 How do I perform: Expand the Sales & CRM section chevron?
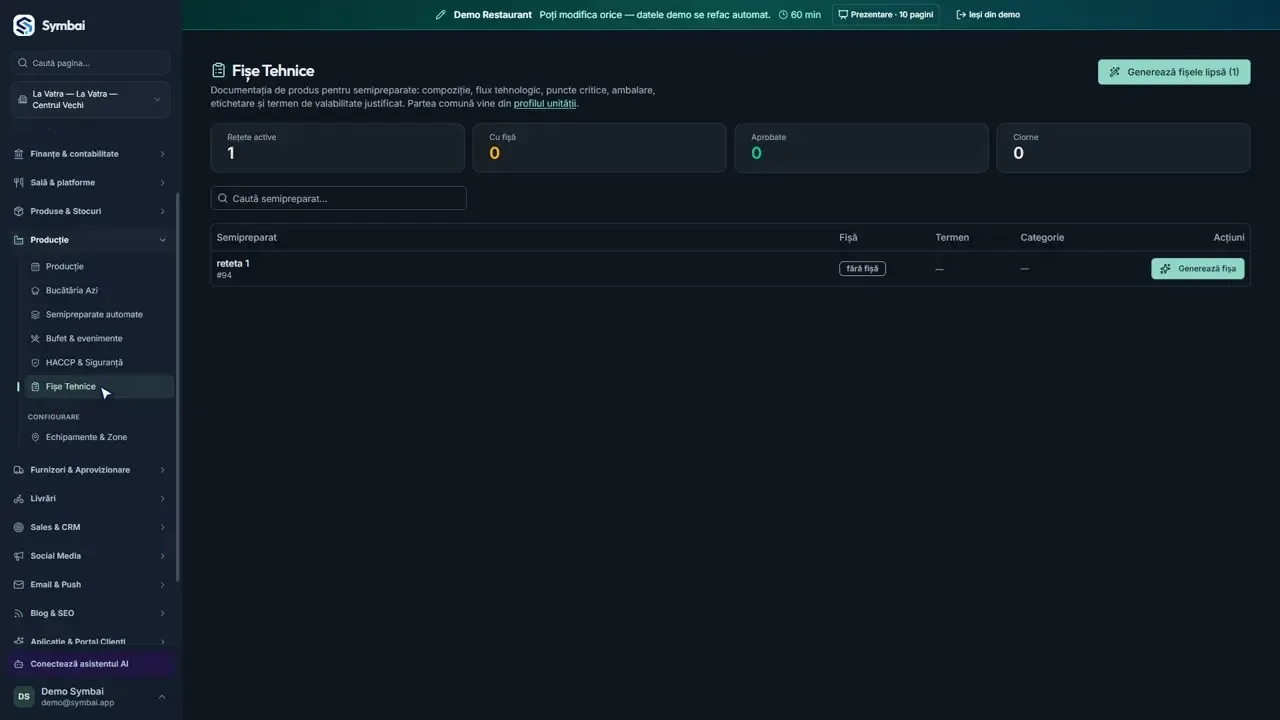coord(162,527)
